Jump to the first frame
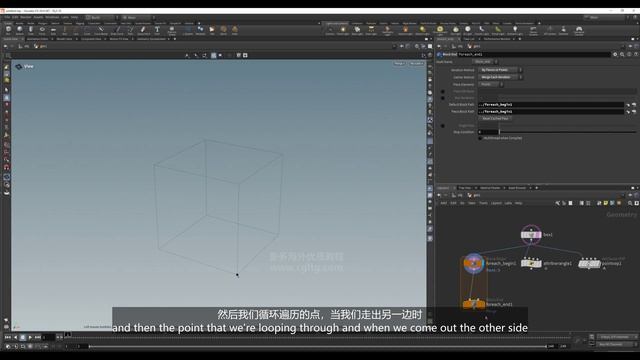 [x=8, y=337]
